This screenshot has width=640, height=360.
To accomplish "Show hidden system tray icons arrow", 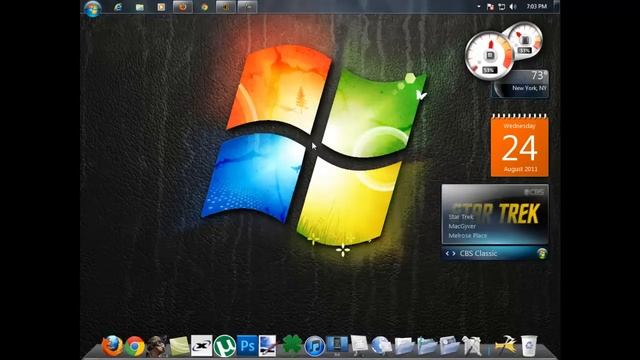I will [x=478, y=7].
